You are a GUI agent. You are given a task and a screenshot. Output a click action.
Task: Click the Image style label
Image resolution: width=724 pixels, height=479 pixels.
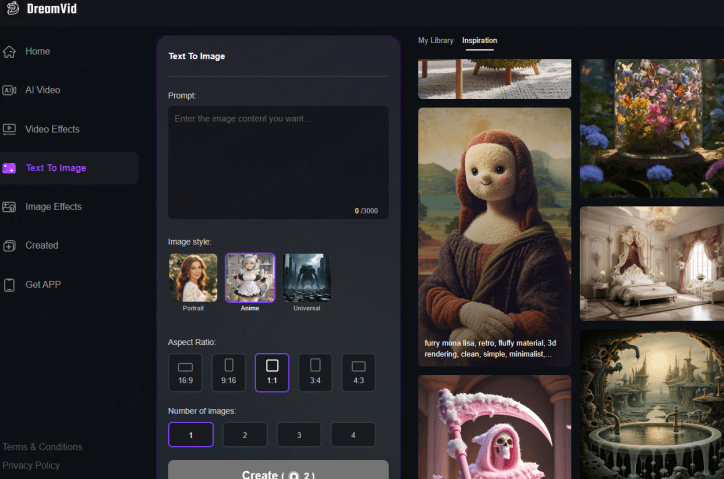pyautogui.click(x=189, y=242)
